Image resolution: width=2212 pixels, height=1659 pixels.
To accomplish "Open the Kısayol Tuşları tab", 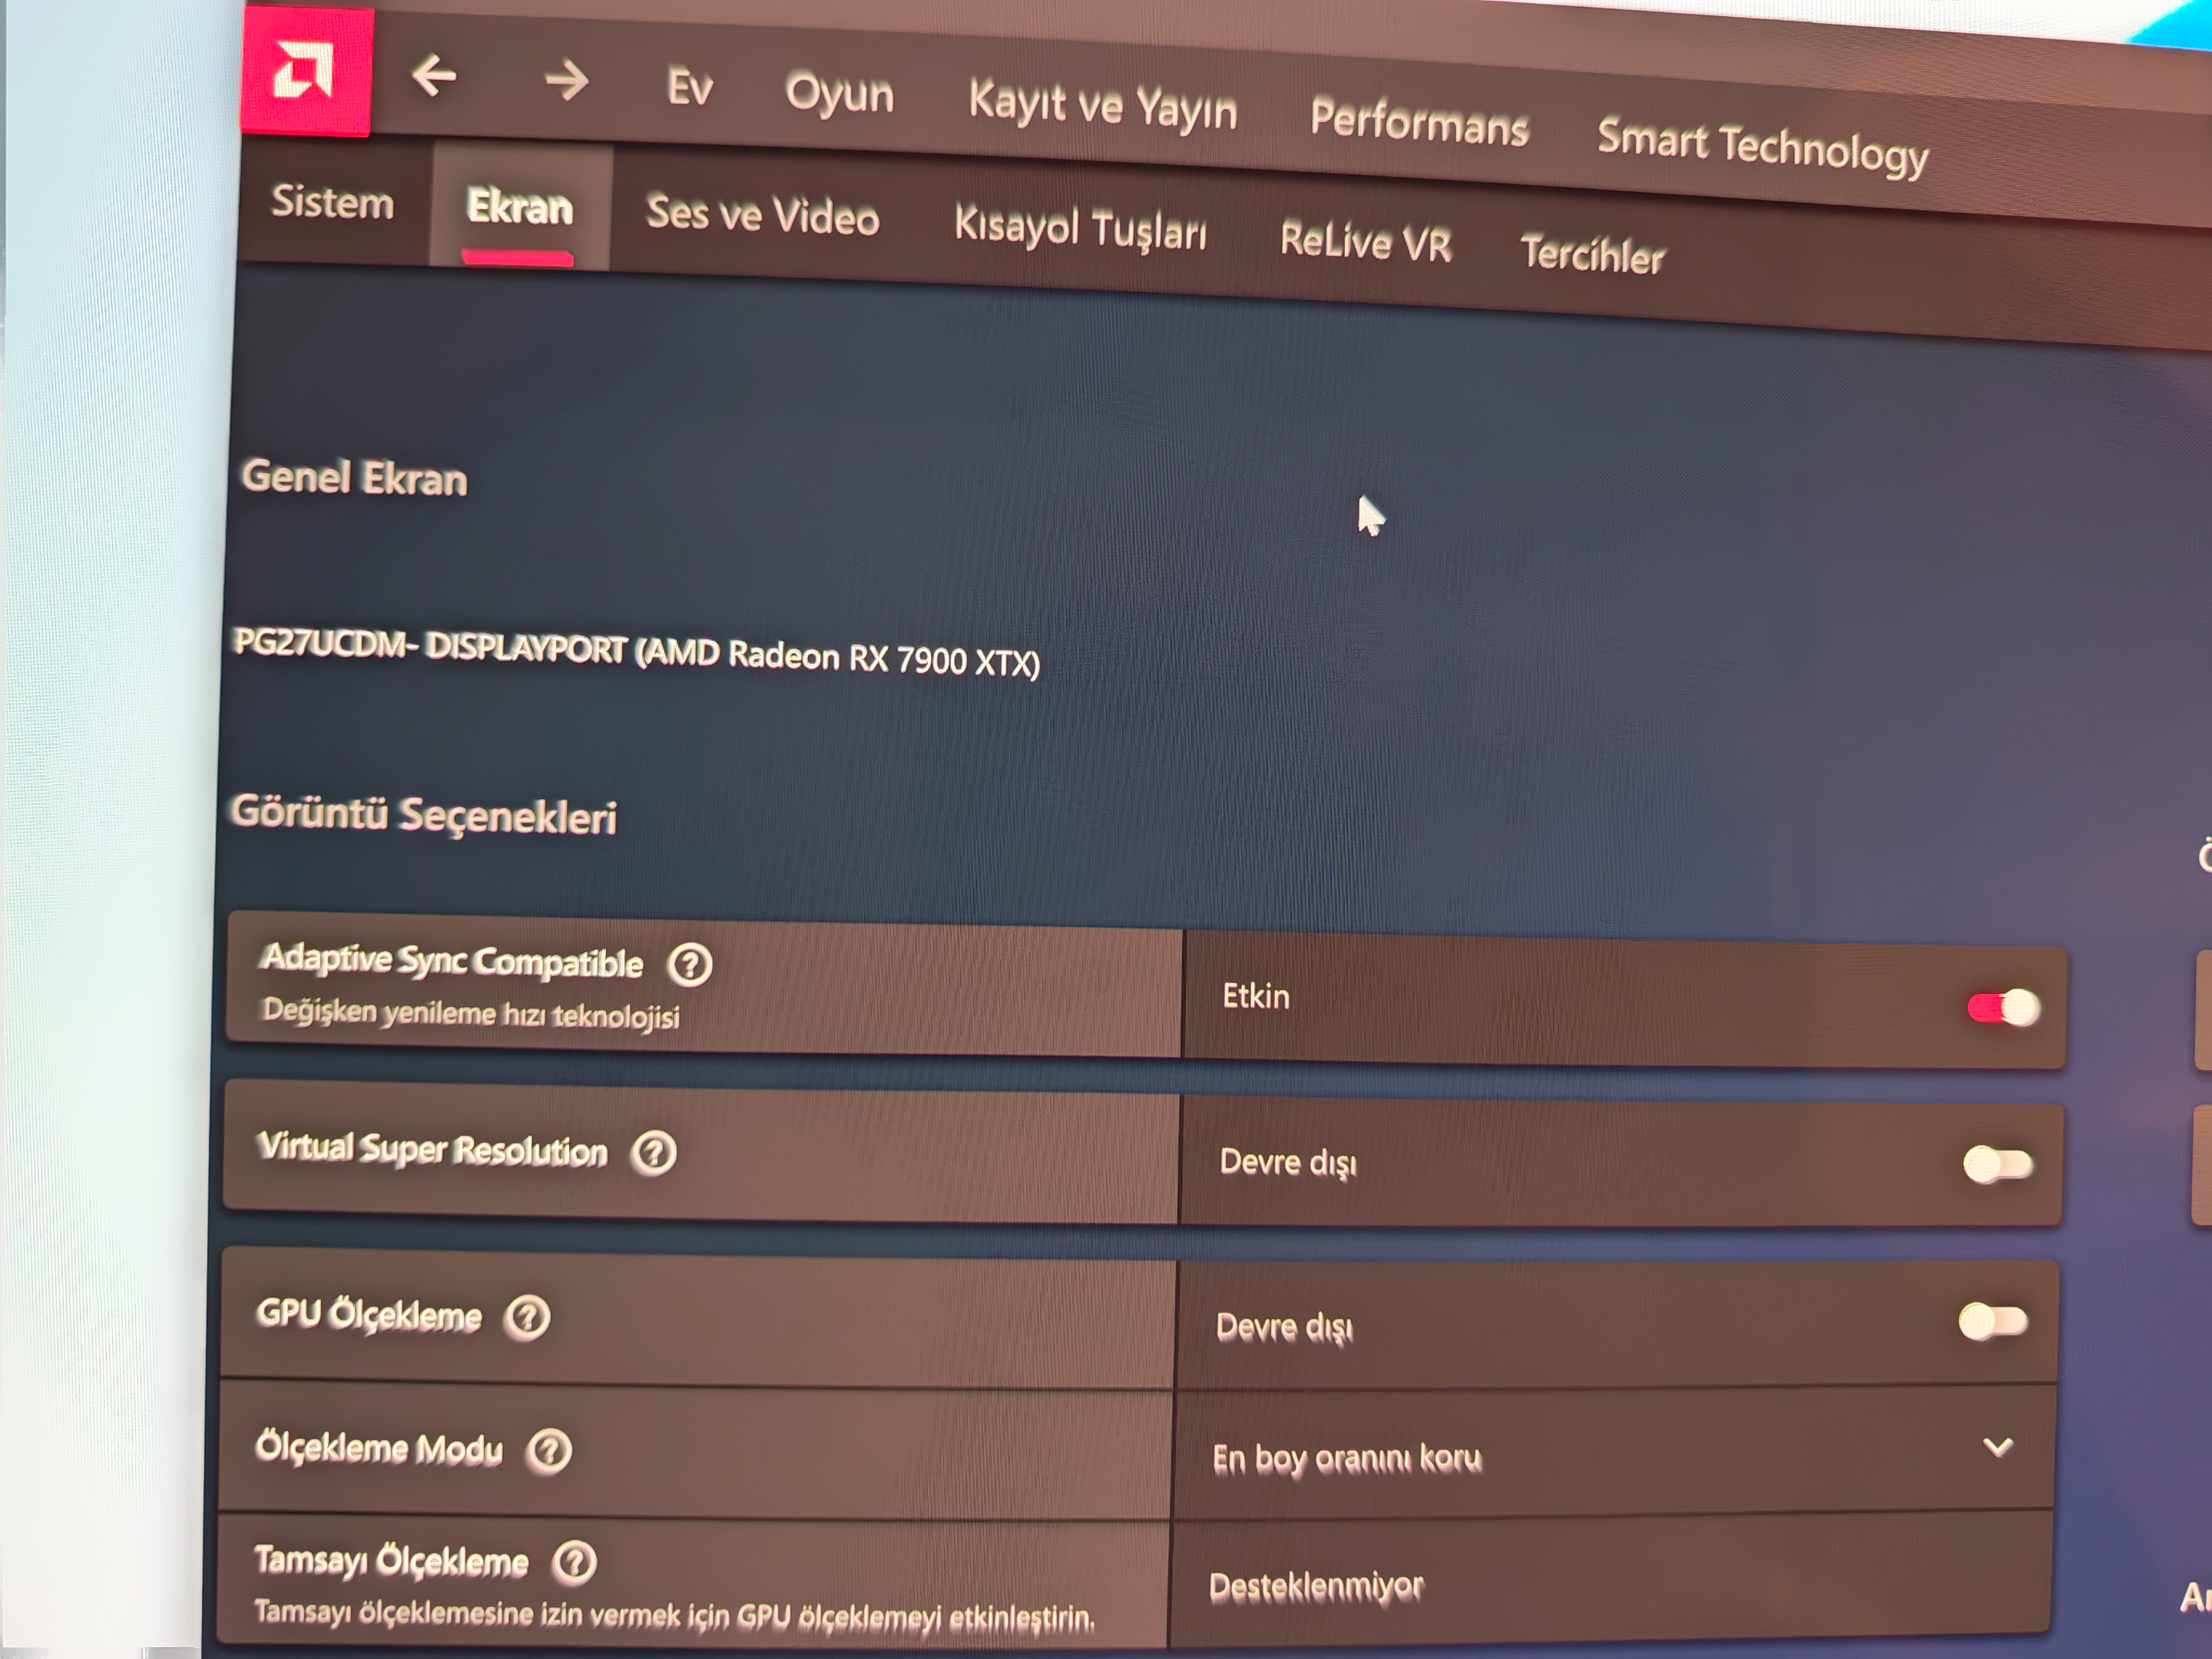I will (1080, 228).
